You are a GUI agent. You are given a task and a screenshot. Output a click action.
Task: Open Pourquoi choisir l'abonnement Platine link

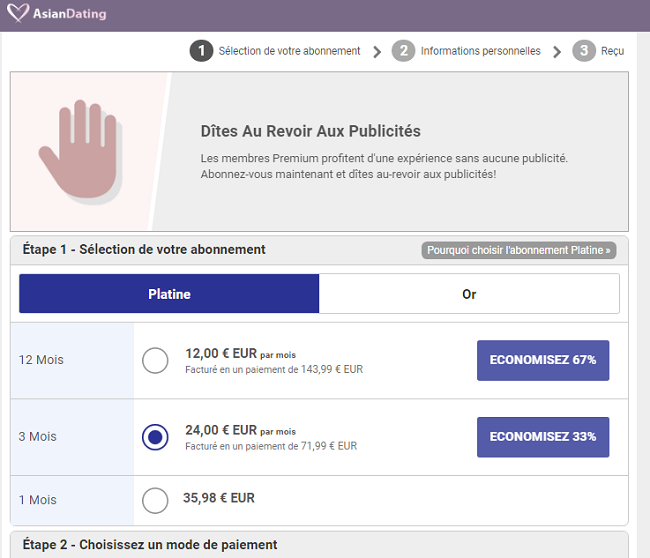519,250
